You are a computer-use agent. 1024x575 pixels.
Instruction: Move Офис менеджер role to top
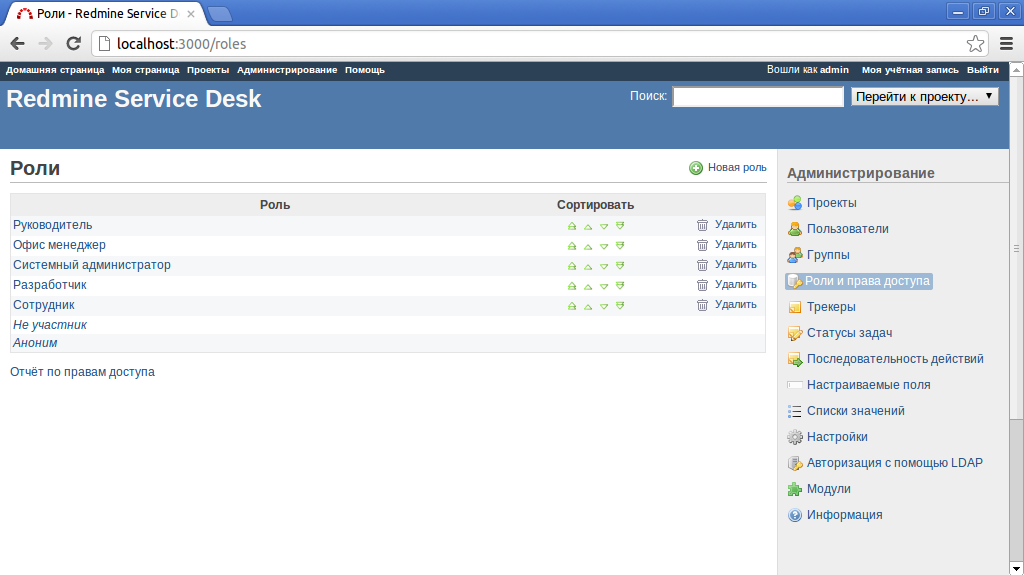(572, 246)
